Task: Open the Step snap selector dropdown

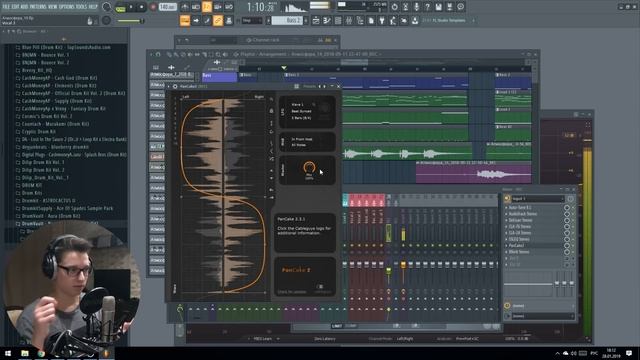Action: tap(251, 20)
